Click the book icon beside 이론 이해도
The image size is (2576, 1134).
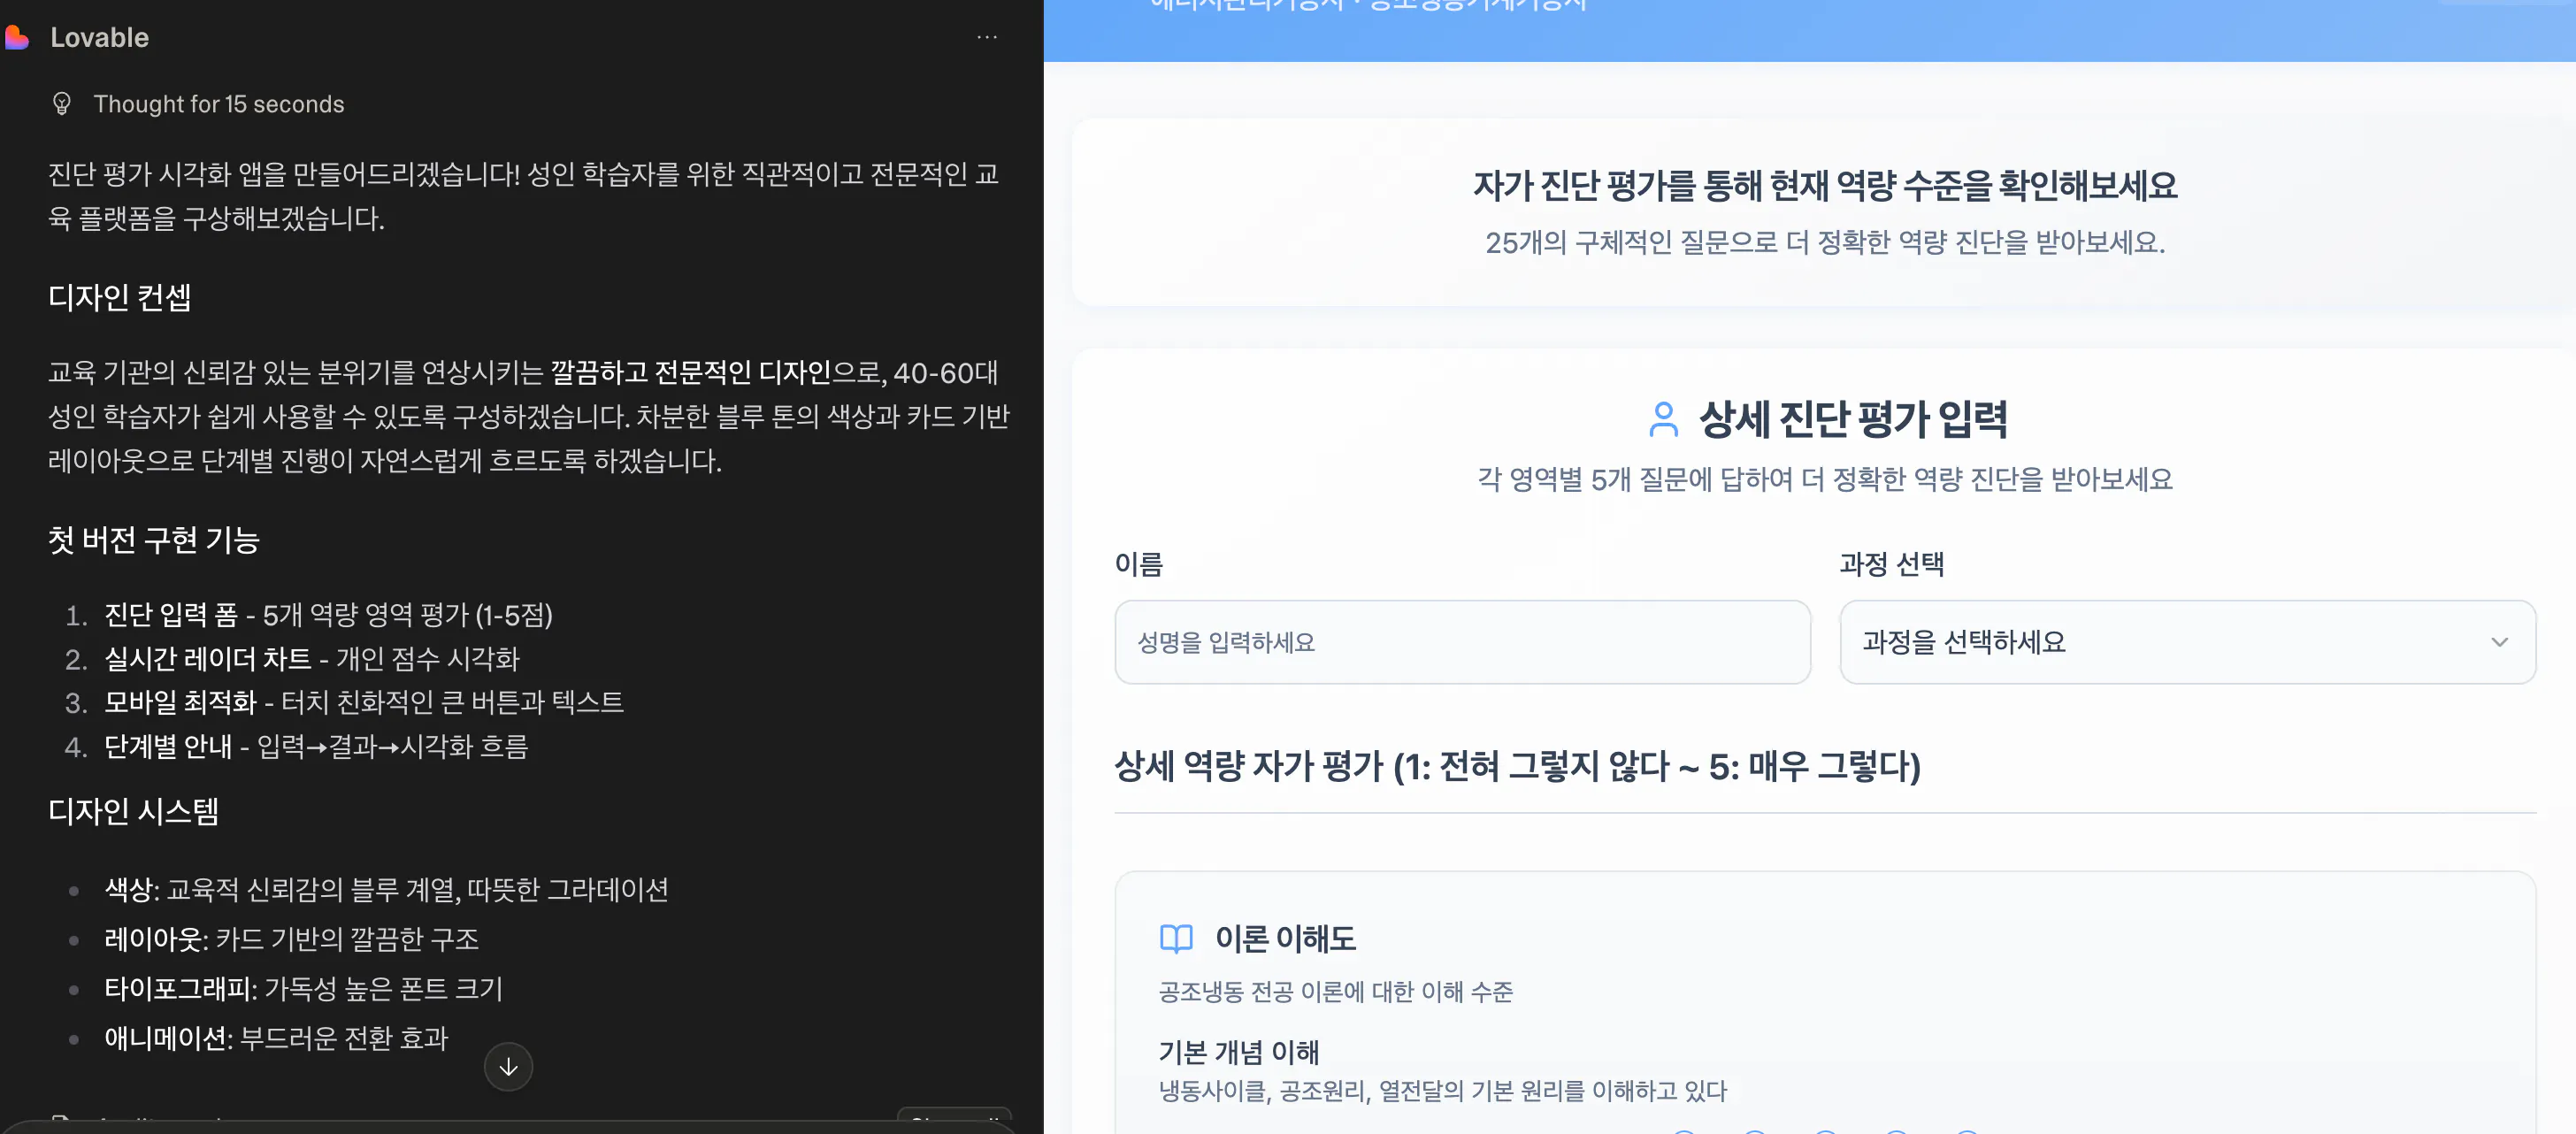(1176, 939)
